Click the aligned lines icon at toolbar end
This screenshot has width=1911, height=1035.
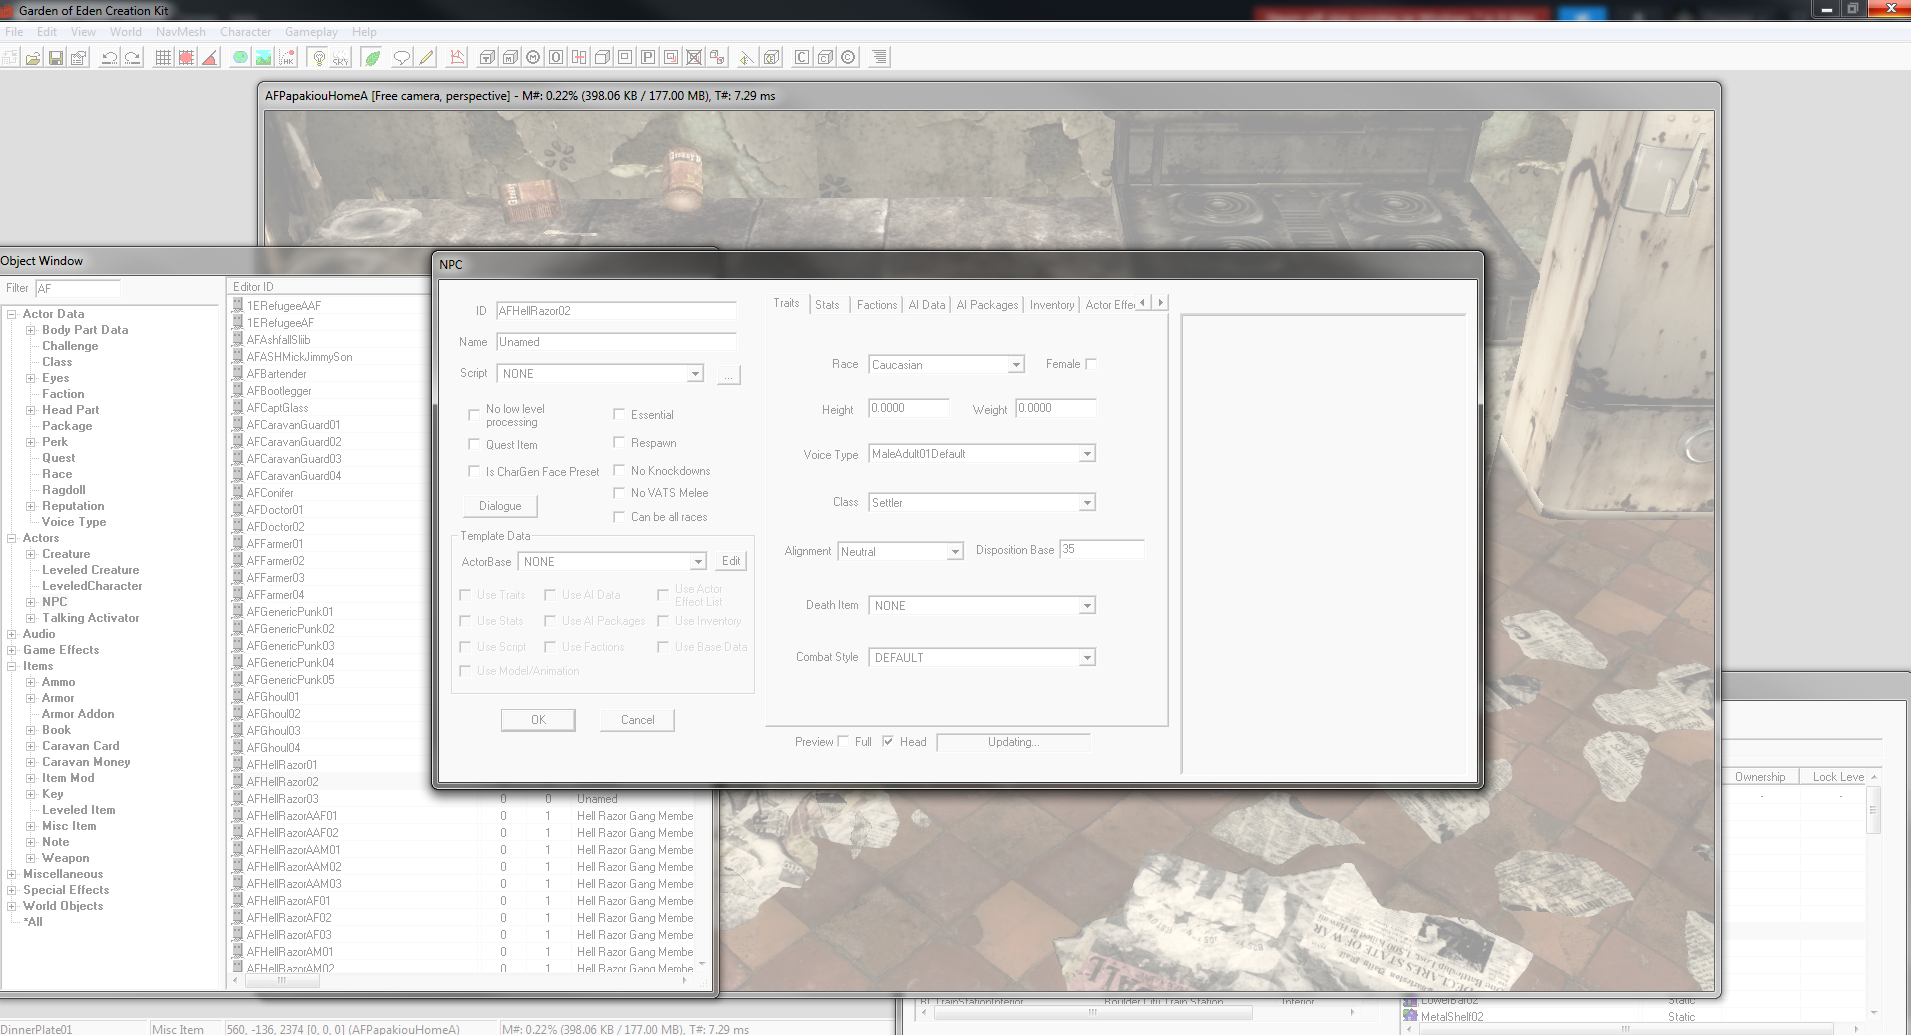[x=879, y=58]
